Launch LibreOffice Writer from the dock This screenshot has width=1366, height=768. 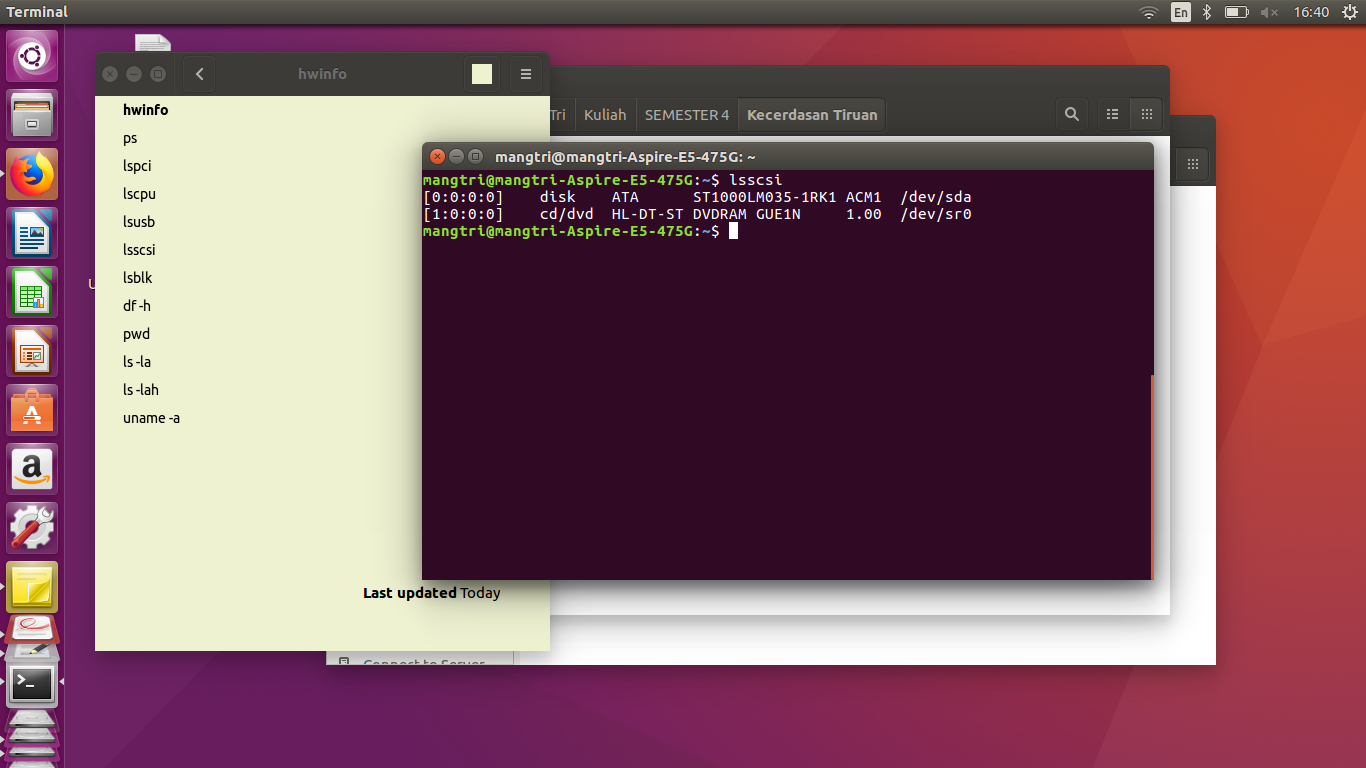(31, 232)
